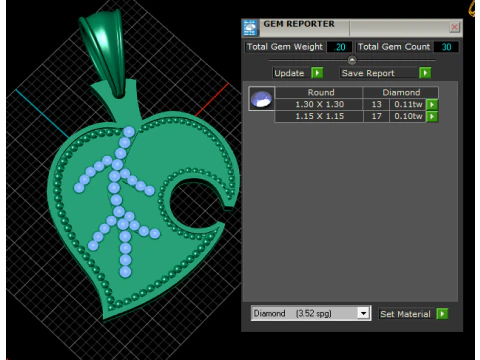
Task: Click the 0.11tw weight cell
Action: pos(408,104)
